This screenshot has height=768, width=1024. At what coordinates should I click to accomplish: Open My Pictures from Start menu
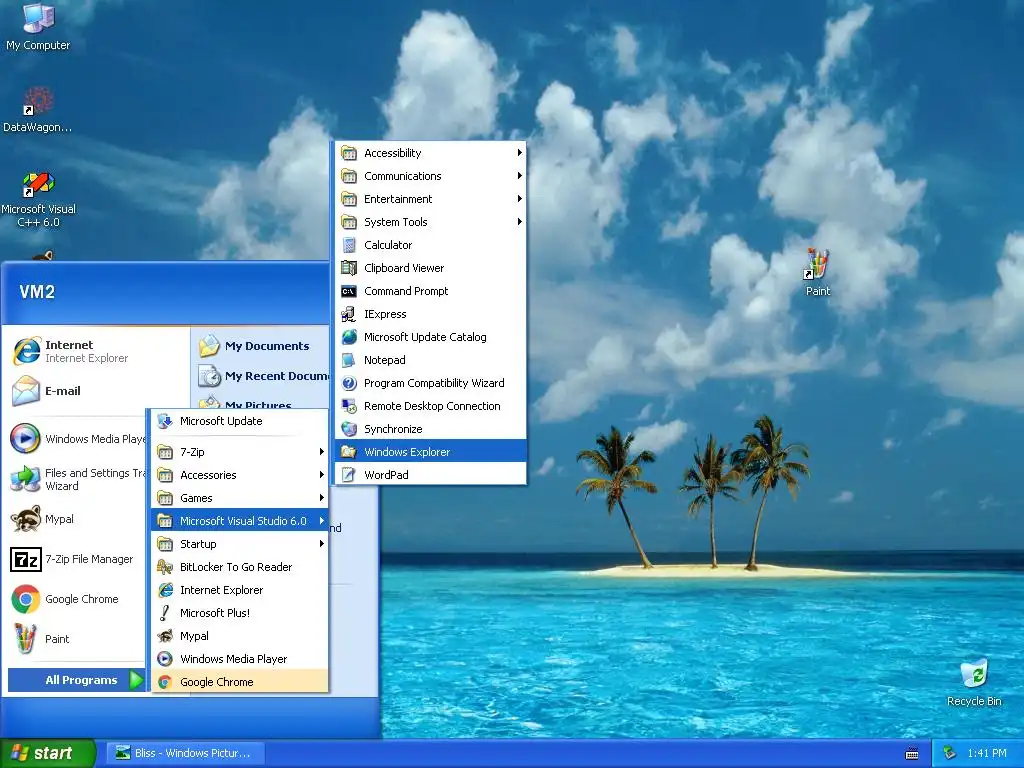pyautogui.click(x=246, y=404)
